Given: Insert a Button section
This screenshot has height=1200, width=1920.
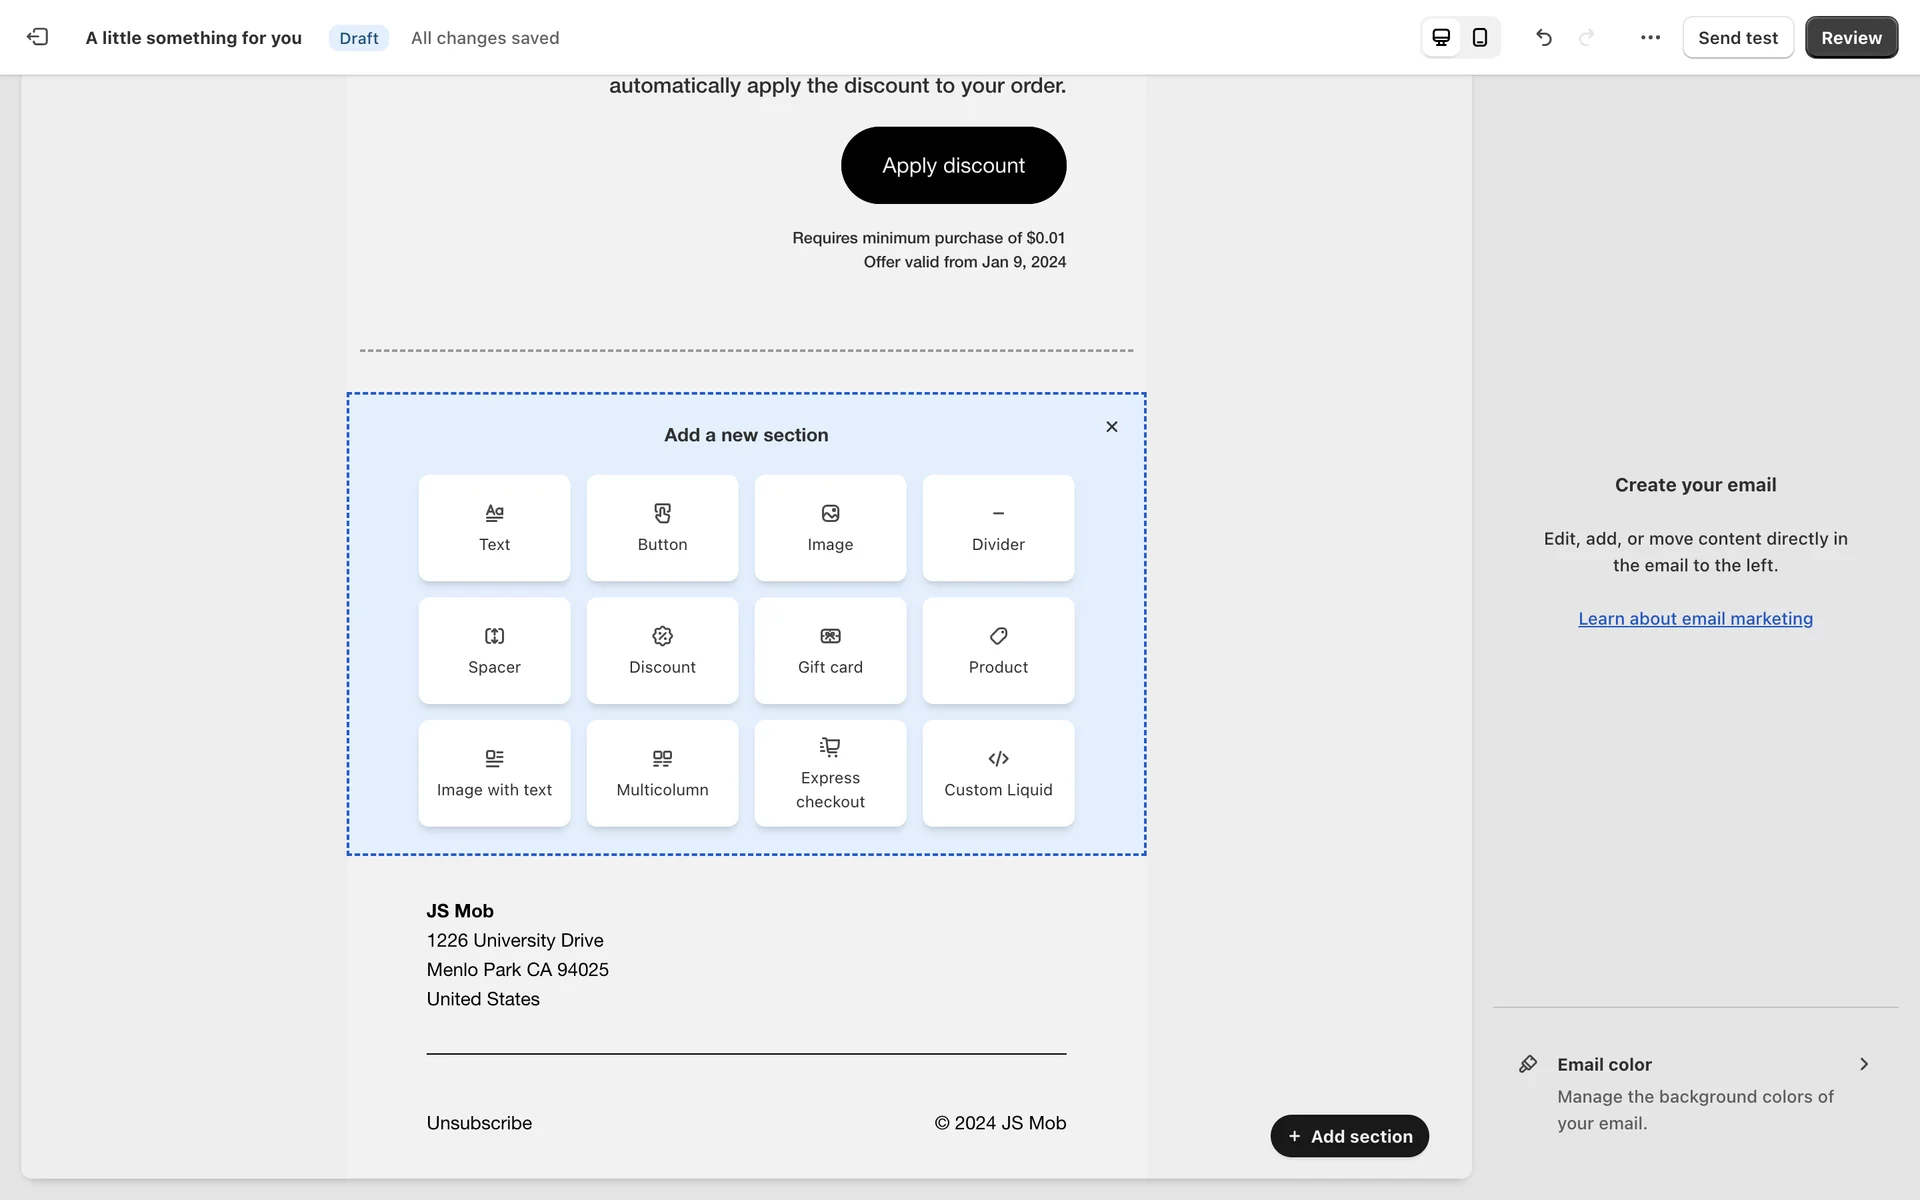Looking at the screenshot, I should (x=662, y=528).
